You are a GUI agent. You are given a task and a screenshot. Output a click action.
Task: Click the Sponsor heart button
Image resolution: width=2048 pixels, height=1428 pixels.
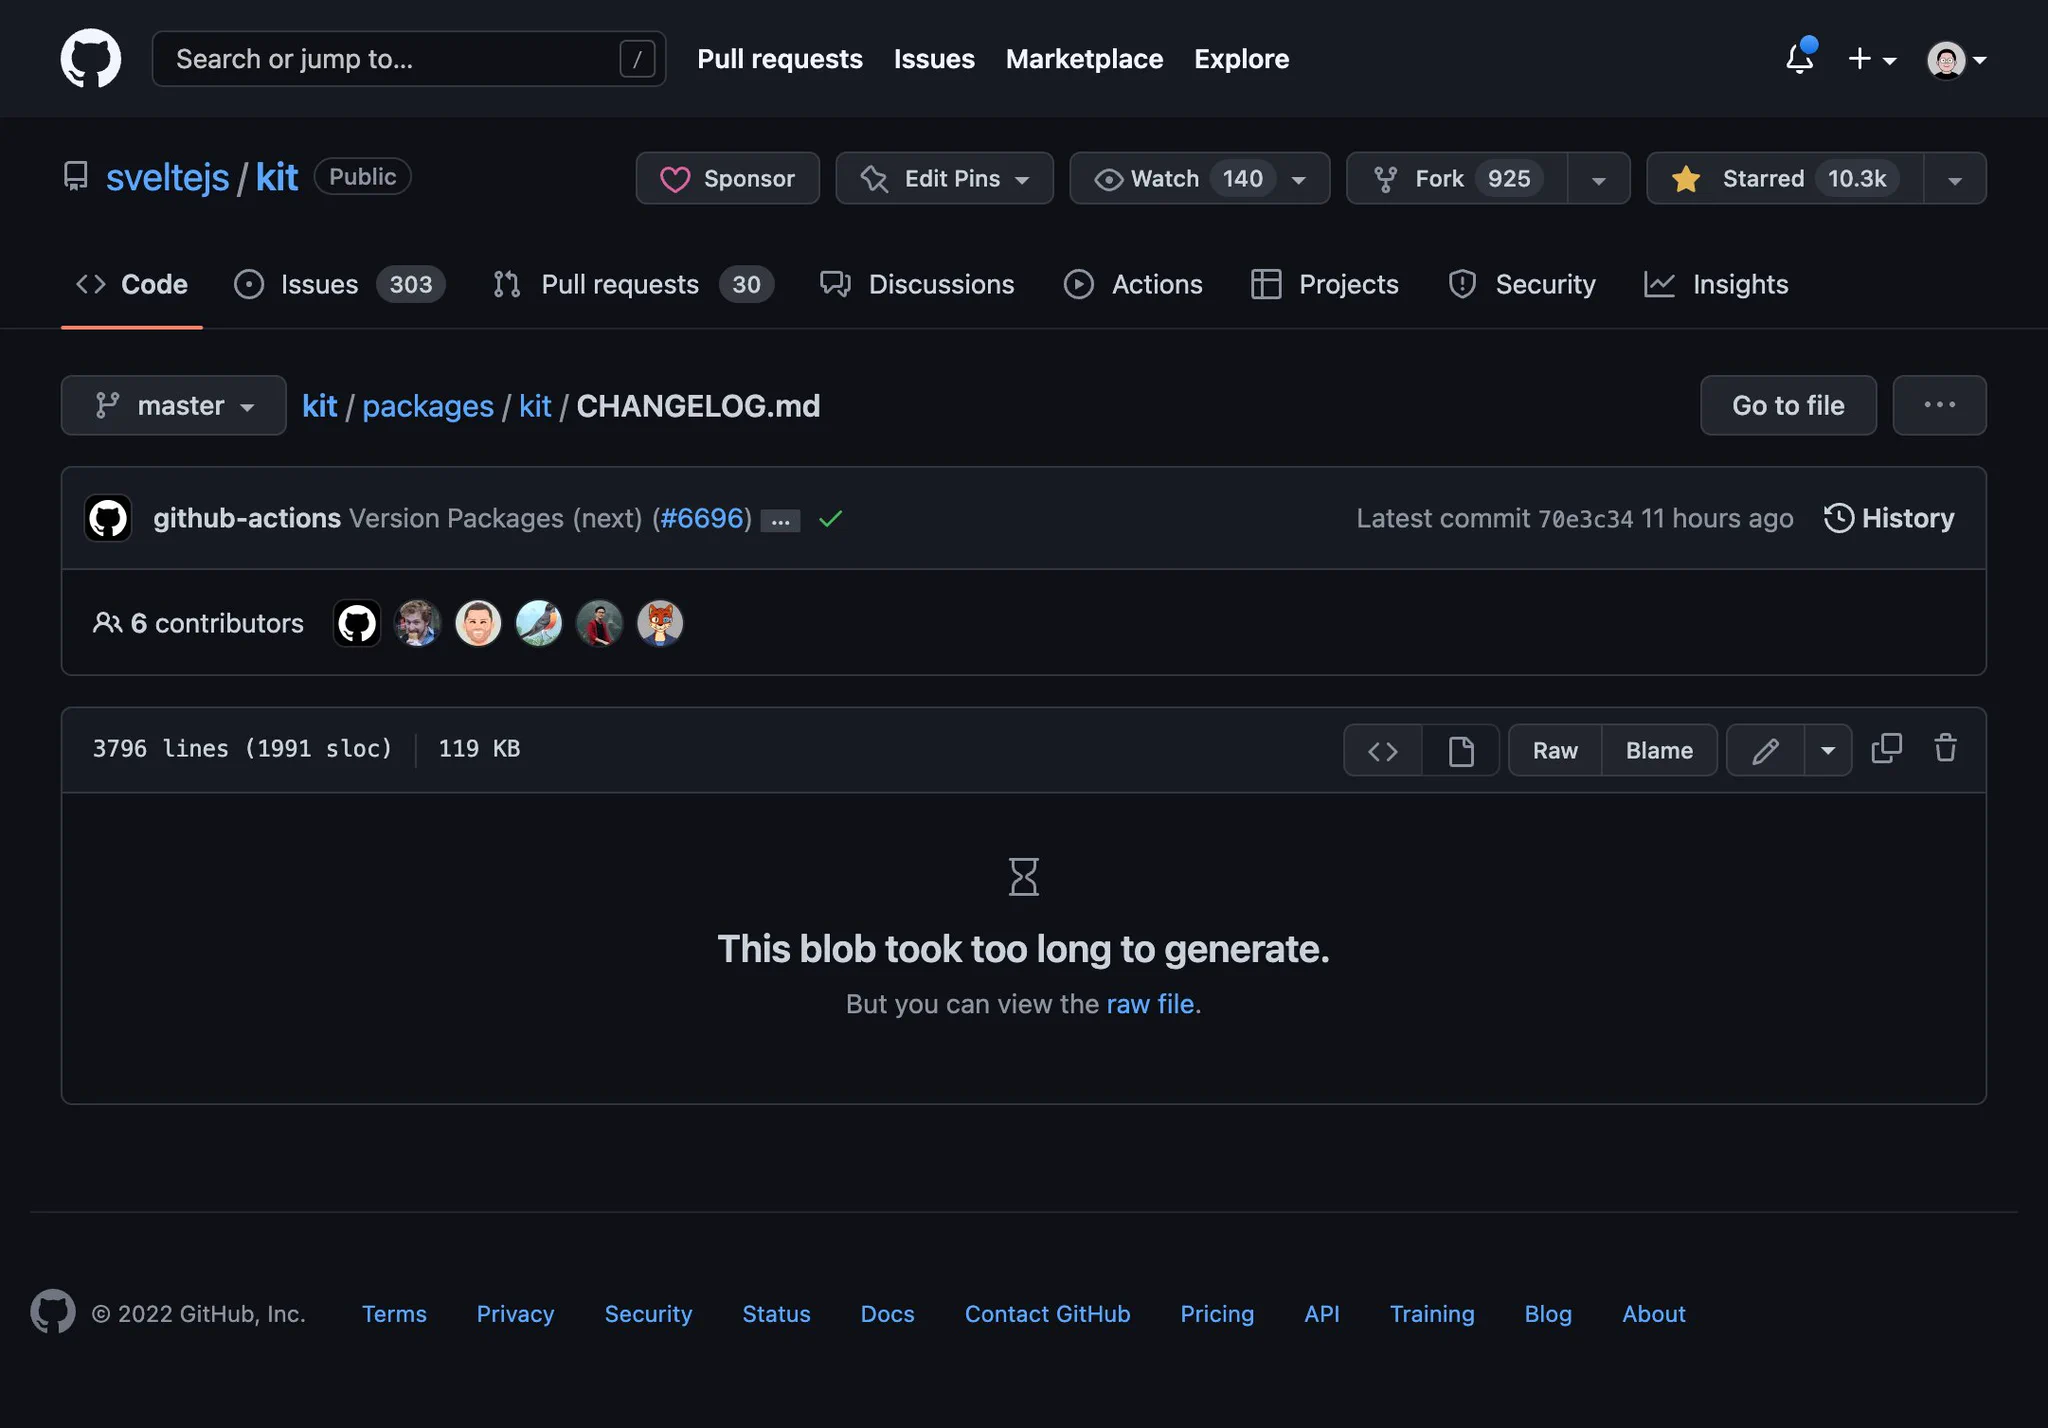tap(728, 178)
